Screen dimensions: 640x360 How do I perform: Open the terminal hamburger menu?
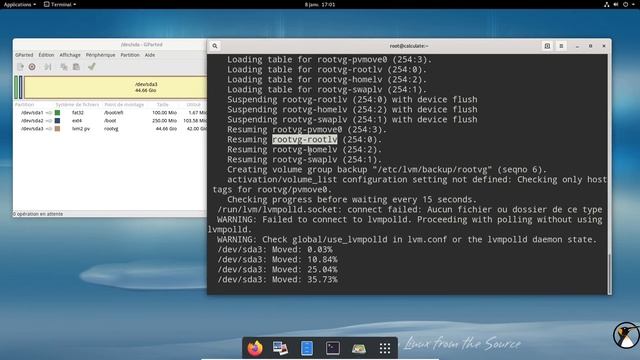click(561, 46)
